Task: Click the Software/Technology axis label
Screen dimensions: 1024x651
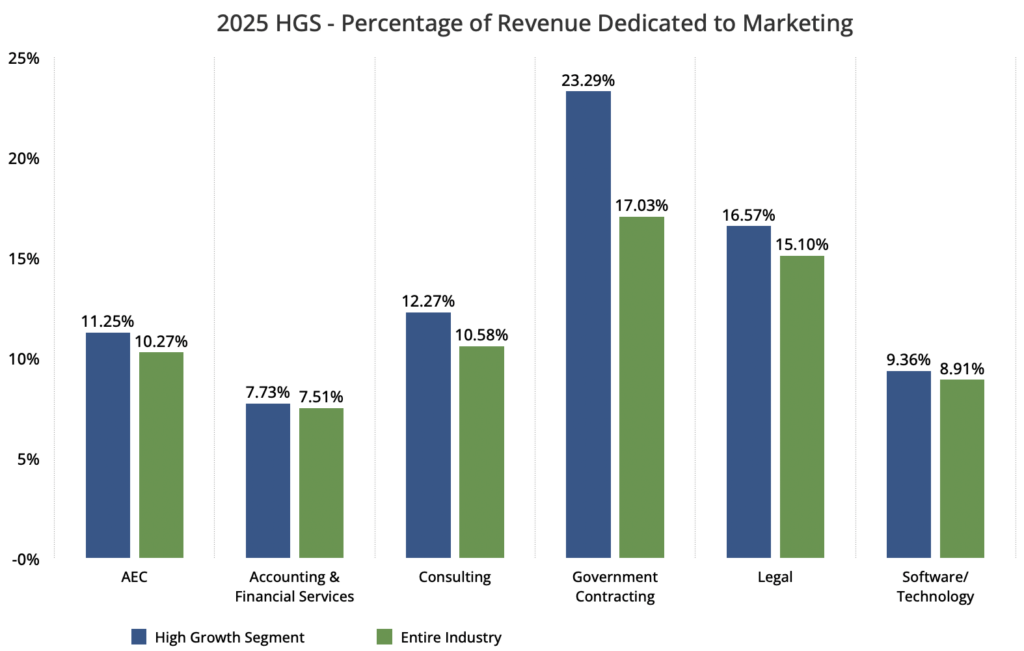Action: [935, 587]
